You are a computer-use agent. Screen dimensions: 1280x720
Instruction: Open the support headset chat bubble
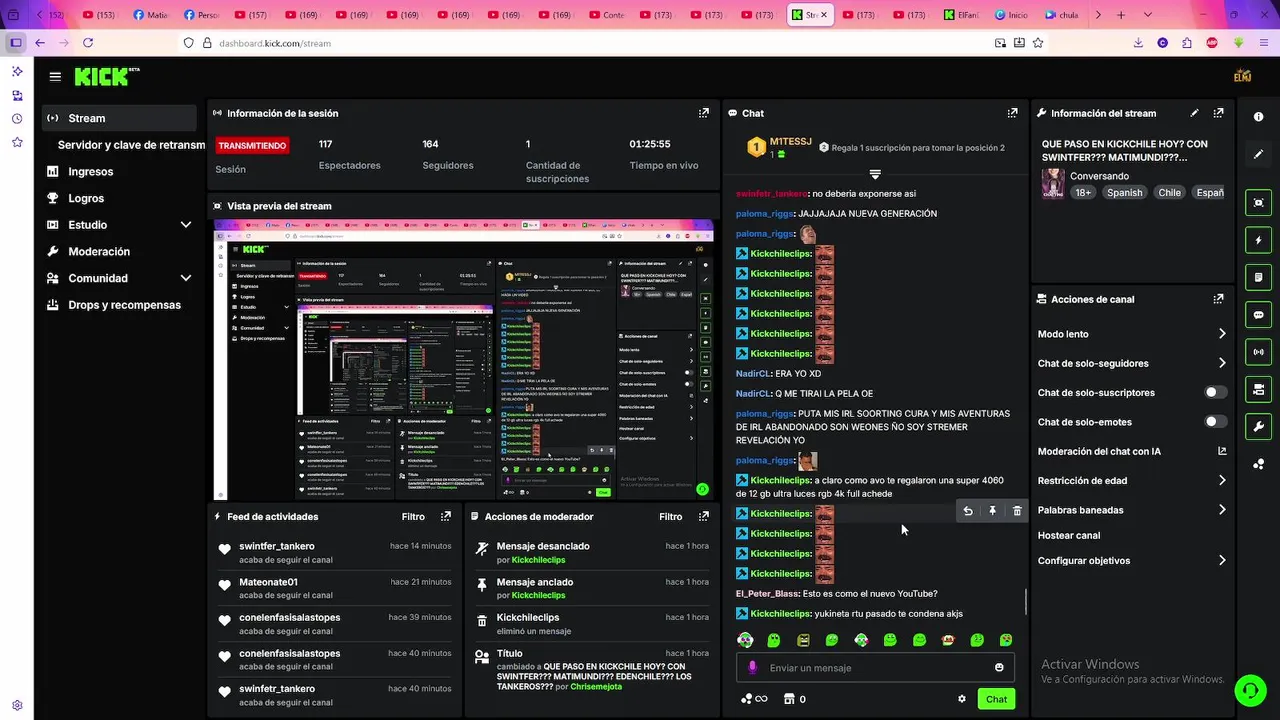(1249, 690)
